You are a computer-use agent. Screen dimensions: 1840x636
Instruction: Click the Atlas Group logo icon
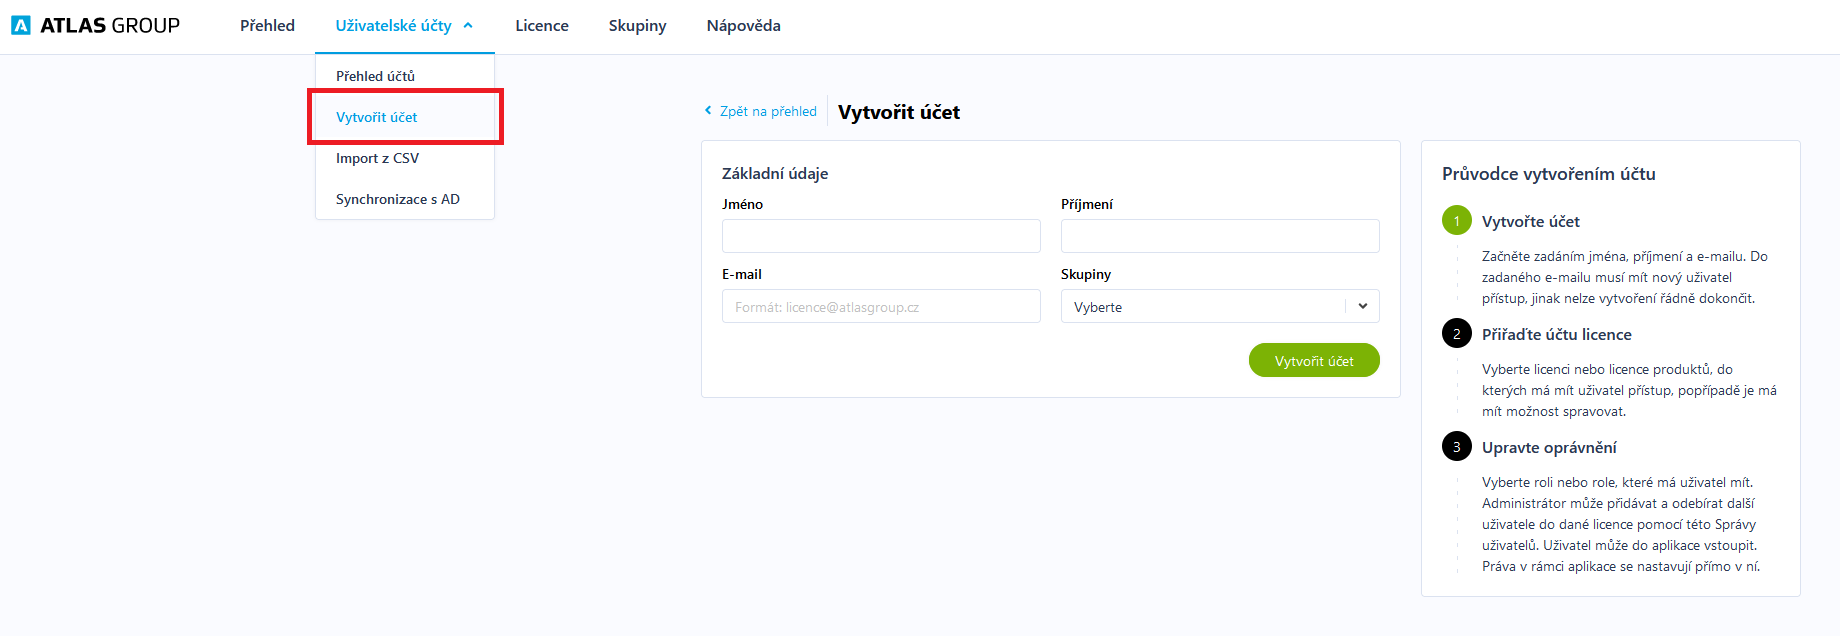[x=21, y=25]
